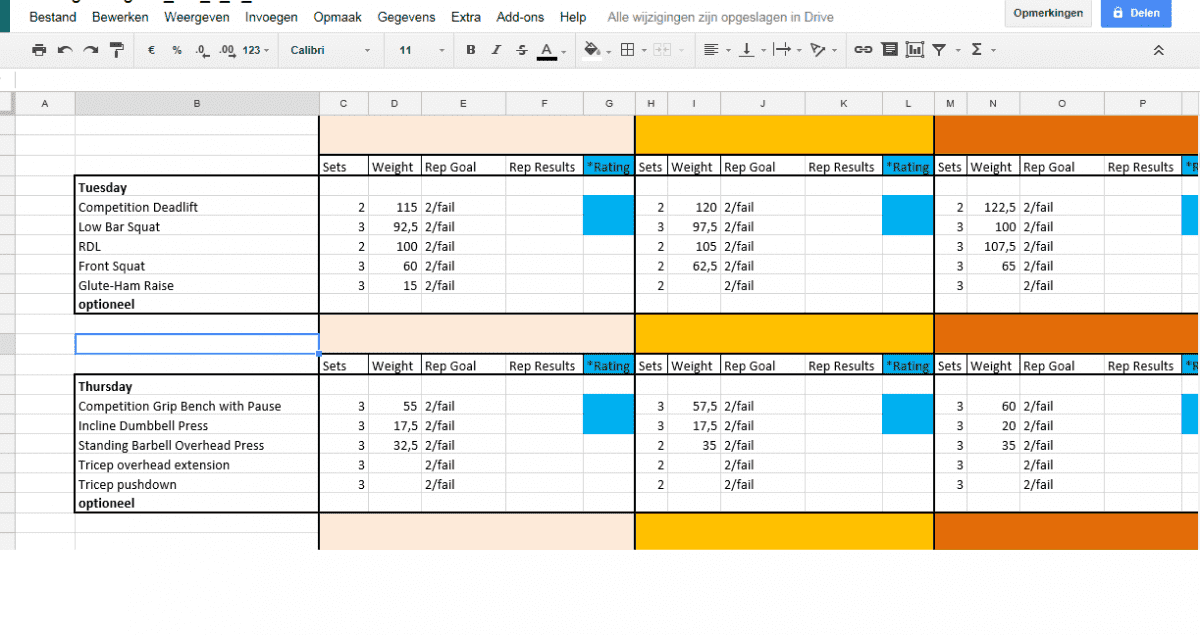Click the blue Delen button
1200x635 pixels.
1135,14
